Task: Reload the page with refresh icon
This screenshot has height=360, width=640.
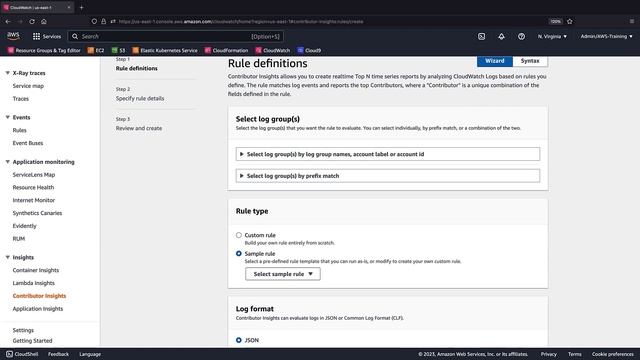Action: tap(32, 21)
